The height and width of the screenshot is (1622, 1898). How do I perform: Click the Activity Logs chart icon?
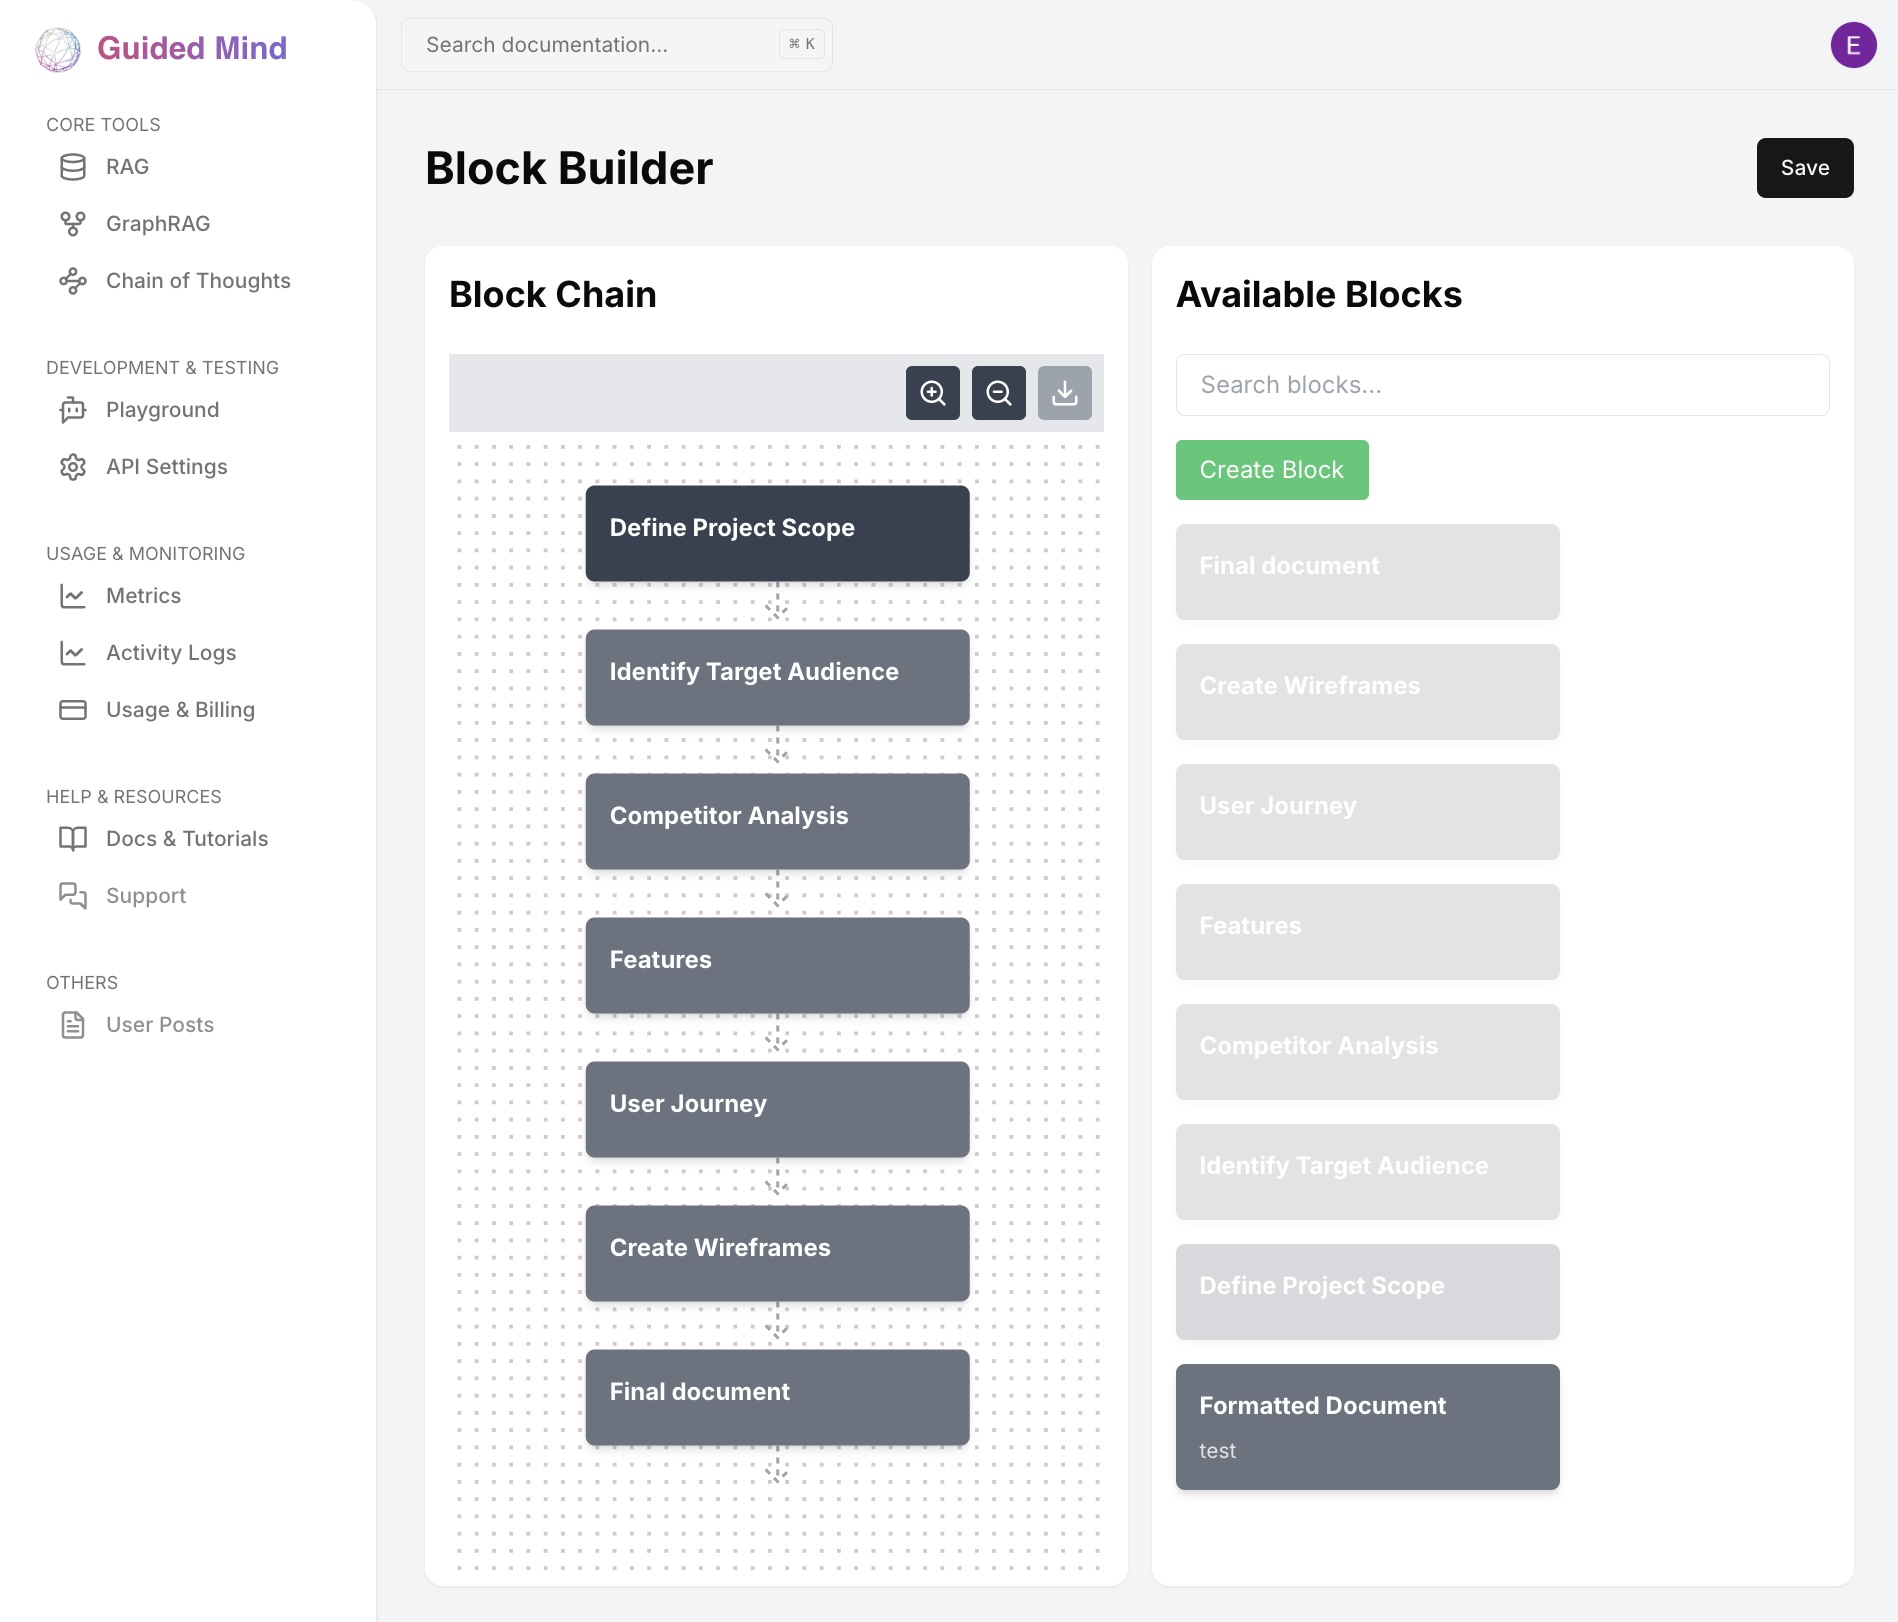[73, 653]
